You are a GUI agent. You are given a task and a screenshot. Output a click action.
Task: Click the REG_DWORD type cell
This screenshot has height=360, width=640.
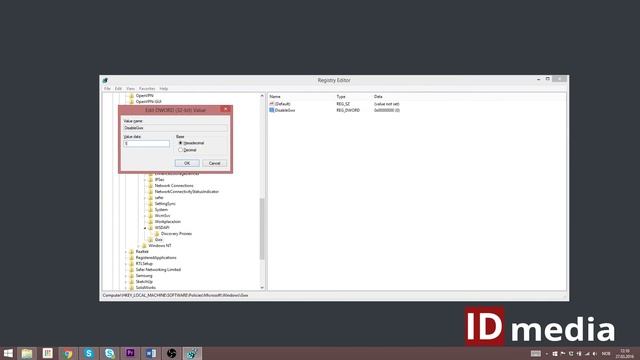[348, 110]
